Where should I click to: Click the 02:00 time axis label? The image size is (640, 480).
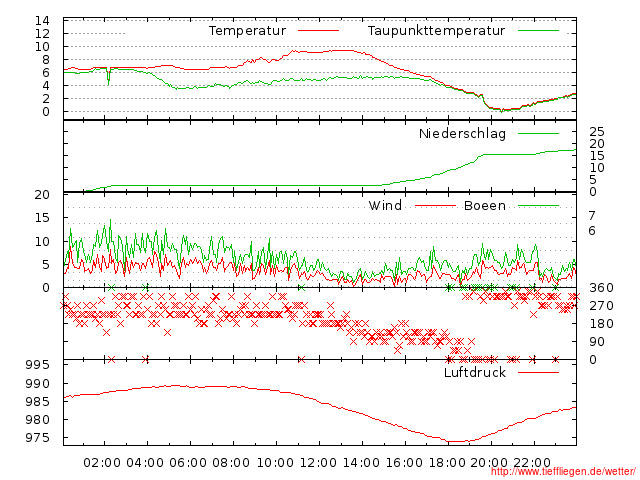tap(102, 463)
